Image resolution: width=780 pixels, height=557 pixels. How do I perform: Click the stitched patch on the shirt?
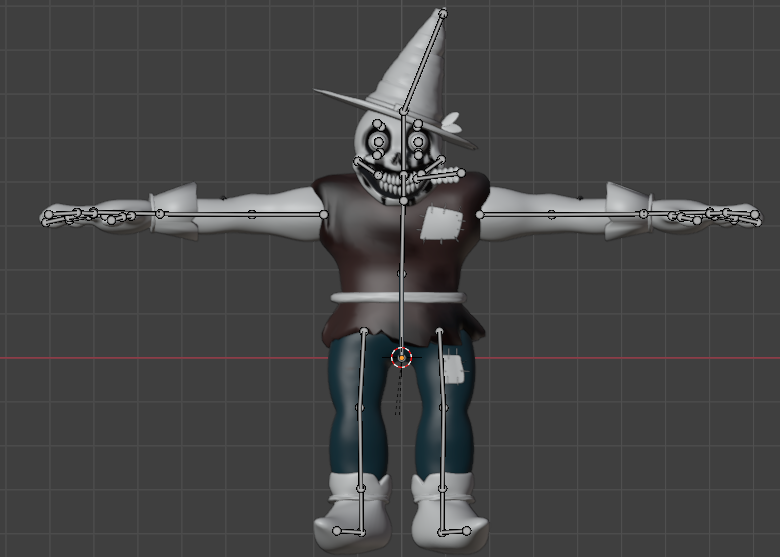coord(442,223)
